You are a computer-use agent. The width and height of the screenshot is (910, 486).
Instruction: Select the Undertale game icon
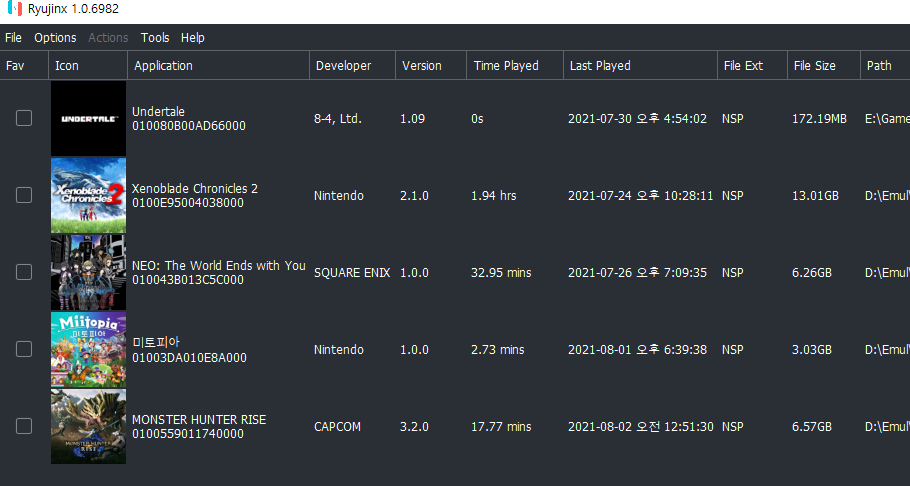click(88, 118)
